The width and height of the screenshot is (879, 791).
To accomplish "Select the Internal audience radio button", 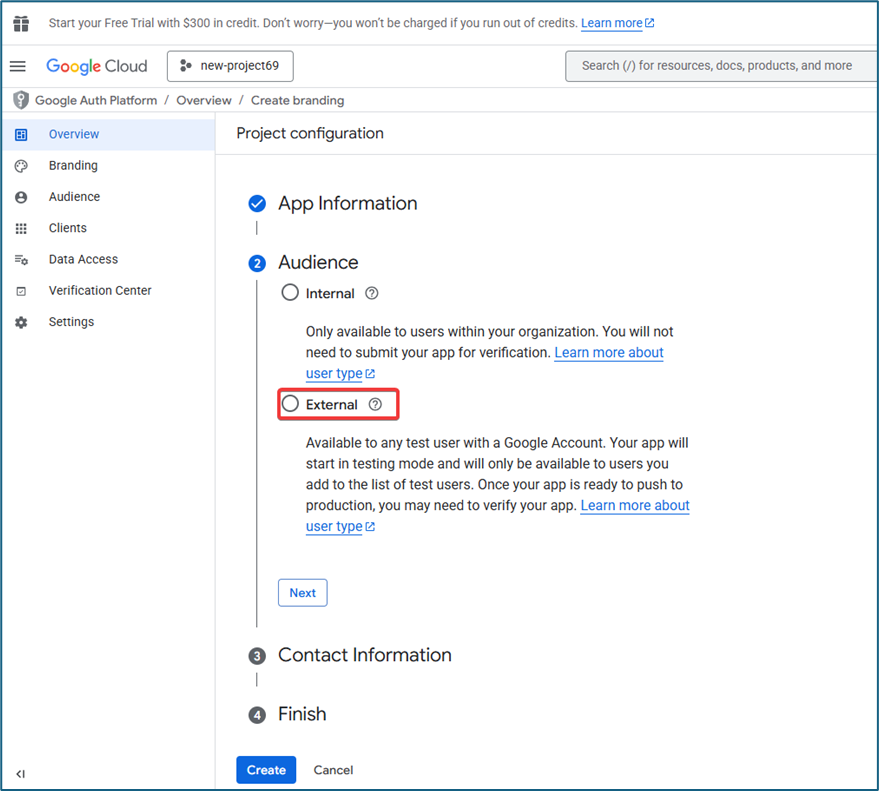I will (x=290, y=293).
